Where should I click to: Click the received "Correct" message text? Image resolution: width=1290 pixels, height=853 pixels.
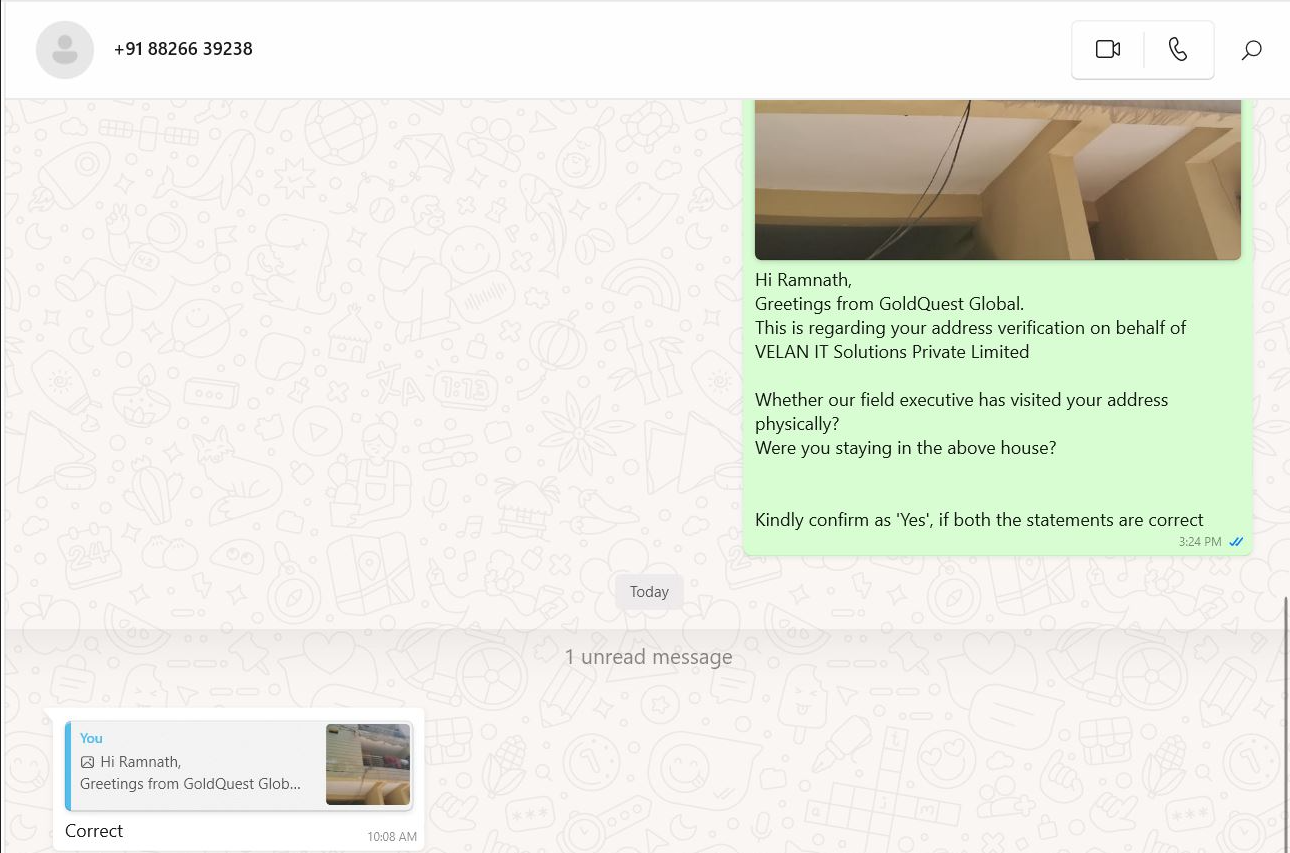pos(94,831)
